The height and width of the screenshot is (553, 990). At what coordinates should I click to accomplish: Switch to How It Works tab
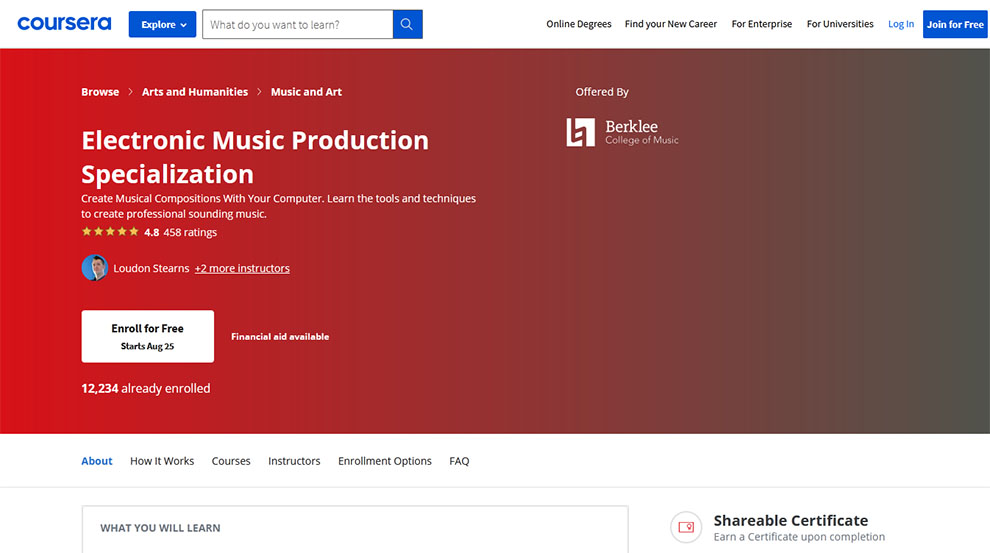[x=162, y=461]
